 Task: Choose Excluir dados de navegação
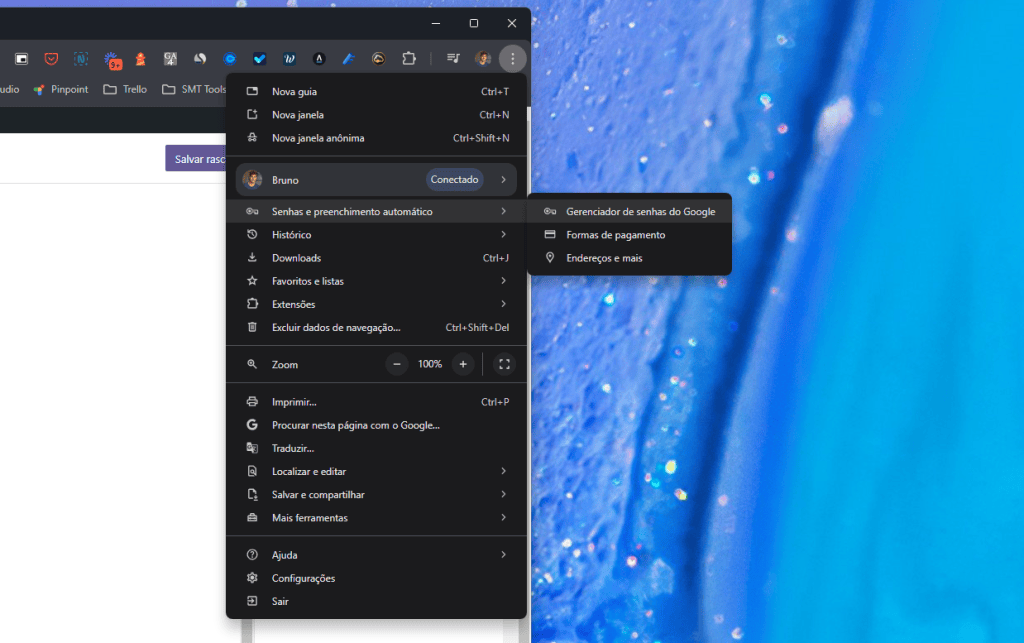[376, 327]
